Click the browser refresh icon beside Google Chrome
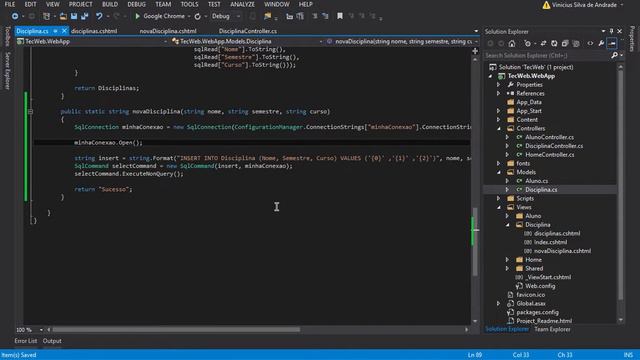The width and height of the screenshot is (640, 360). 198,16
